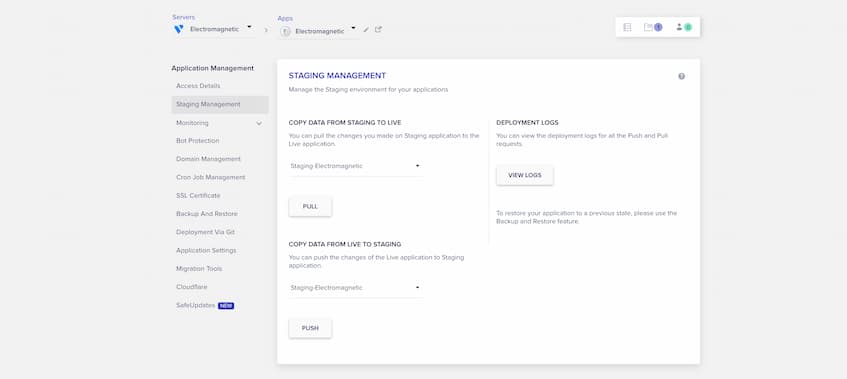Image resolution: width=847 pixels, height=379 pixels.
Task: Click the Servers breadcrumb label
Action: [184, 17]
